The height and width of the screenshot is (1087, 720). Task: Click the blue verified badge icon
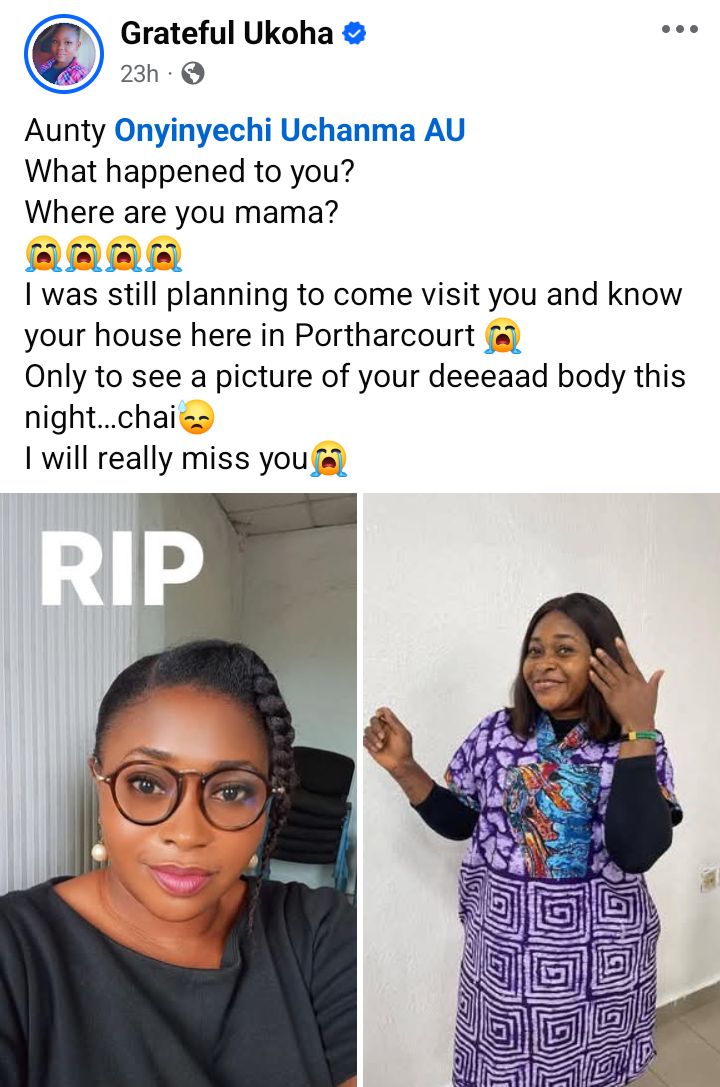pyautogui.click(x=355, y=33)
